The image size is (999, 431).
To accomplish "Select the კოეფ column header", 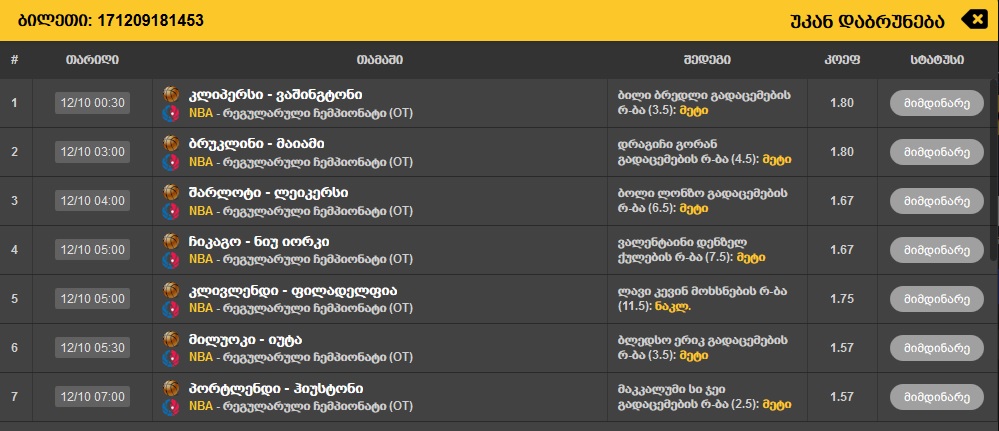I will pos(842,60).
